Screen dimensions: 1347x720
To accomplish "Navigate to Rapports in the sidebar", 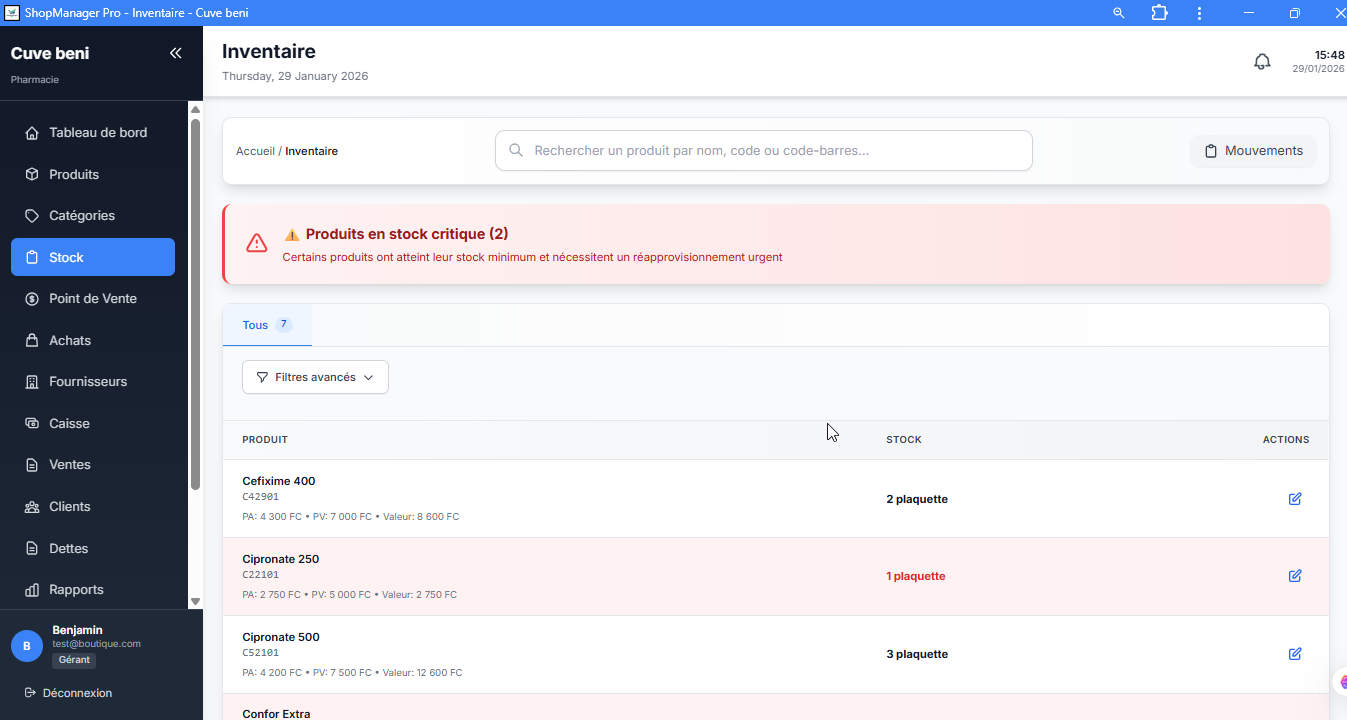I will (x=76, y=590).
